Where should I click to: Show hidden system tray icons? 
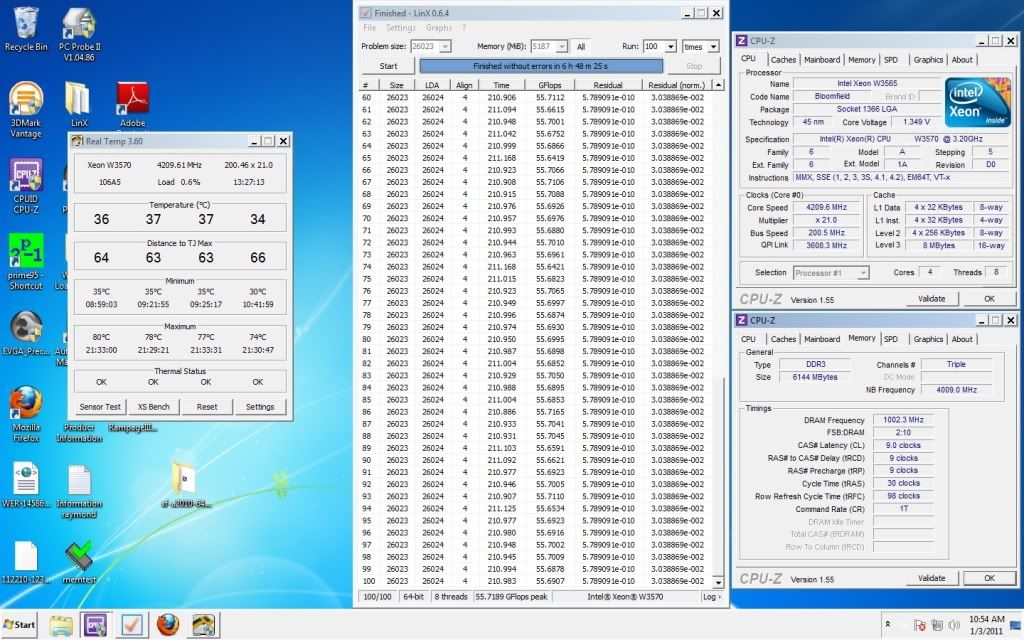coord(888,624)
